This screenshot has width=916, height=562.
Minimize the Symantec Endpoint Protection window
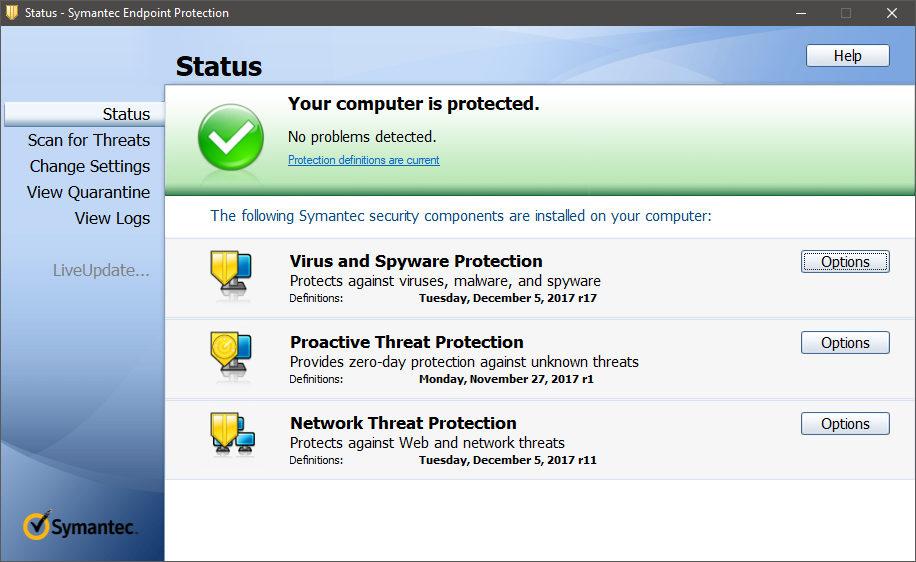point(801,13)
